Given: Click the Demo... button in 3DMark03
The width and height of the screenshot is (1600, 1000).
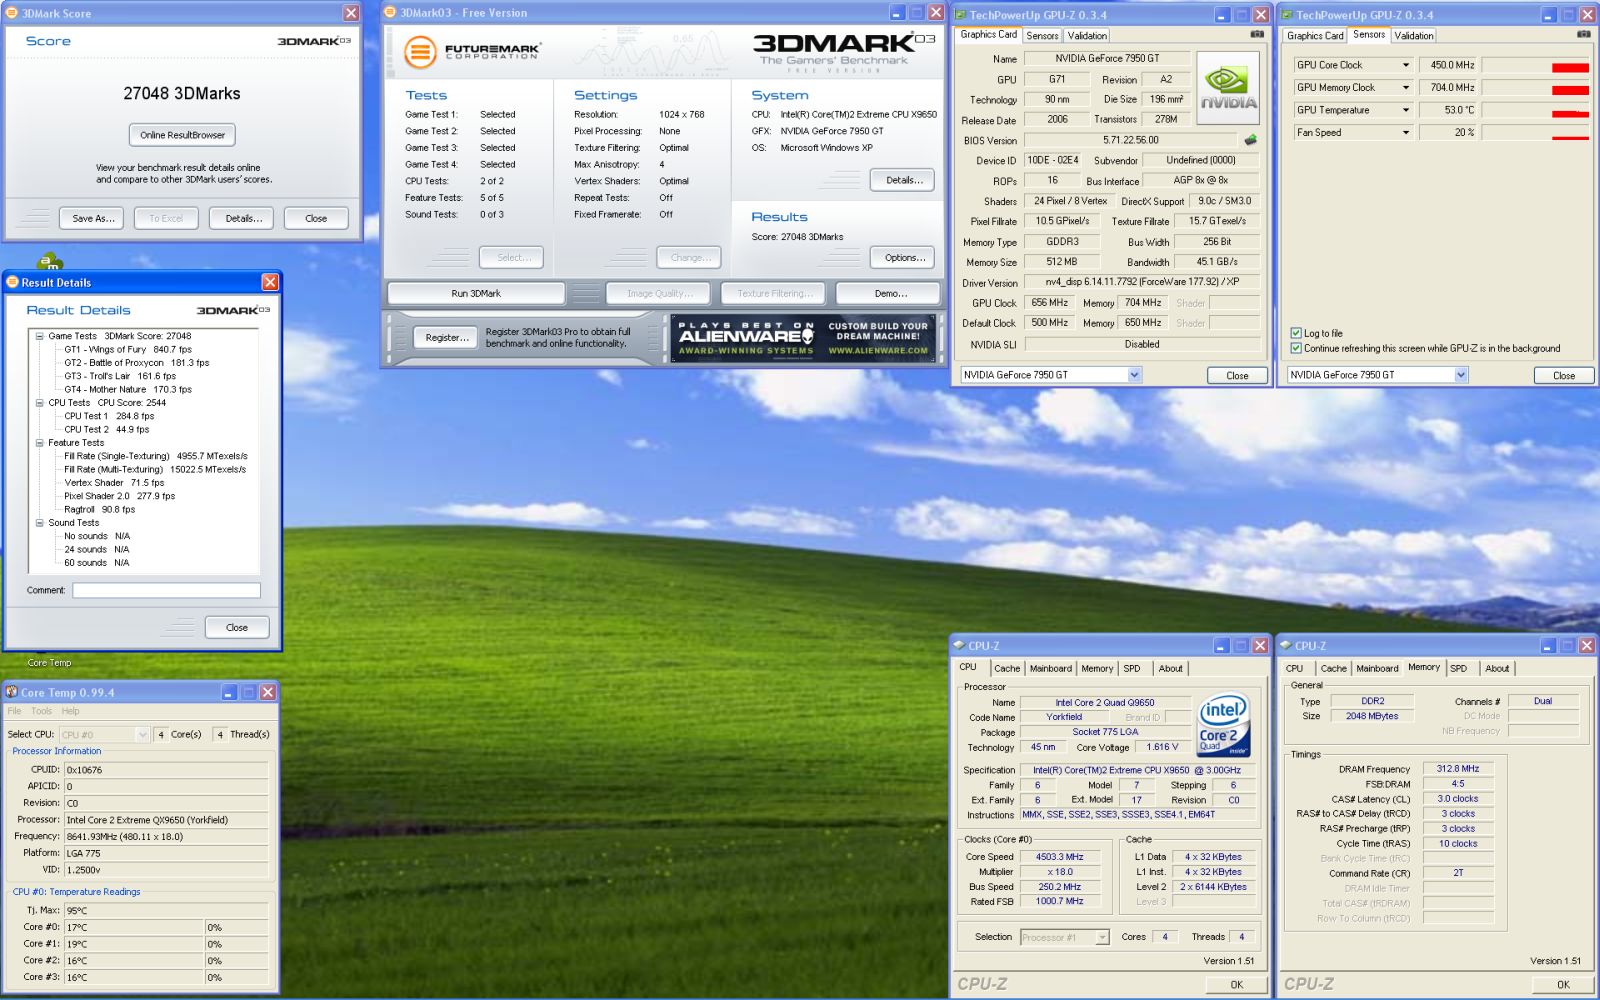Looking at the screenshot, I should pyautogui.click(x=889, y=293).
